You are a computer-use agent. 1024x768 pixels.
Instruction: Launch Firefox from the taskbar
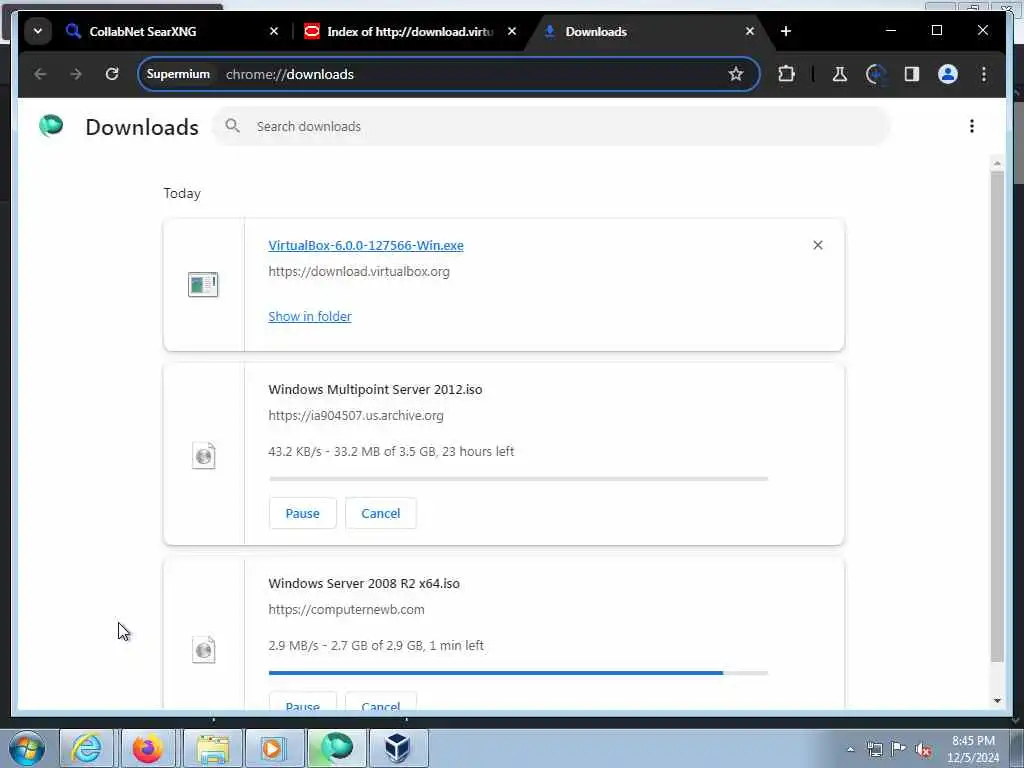148,748
